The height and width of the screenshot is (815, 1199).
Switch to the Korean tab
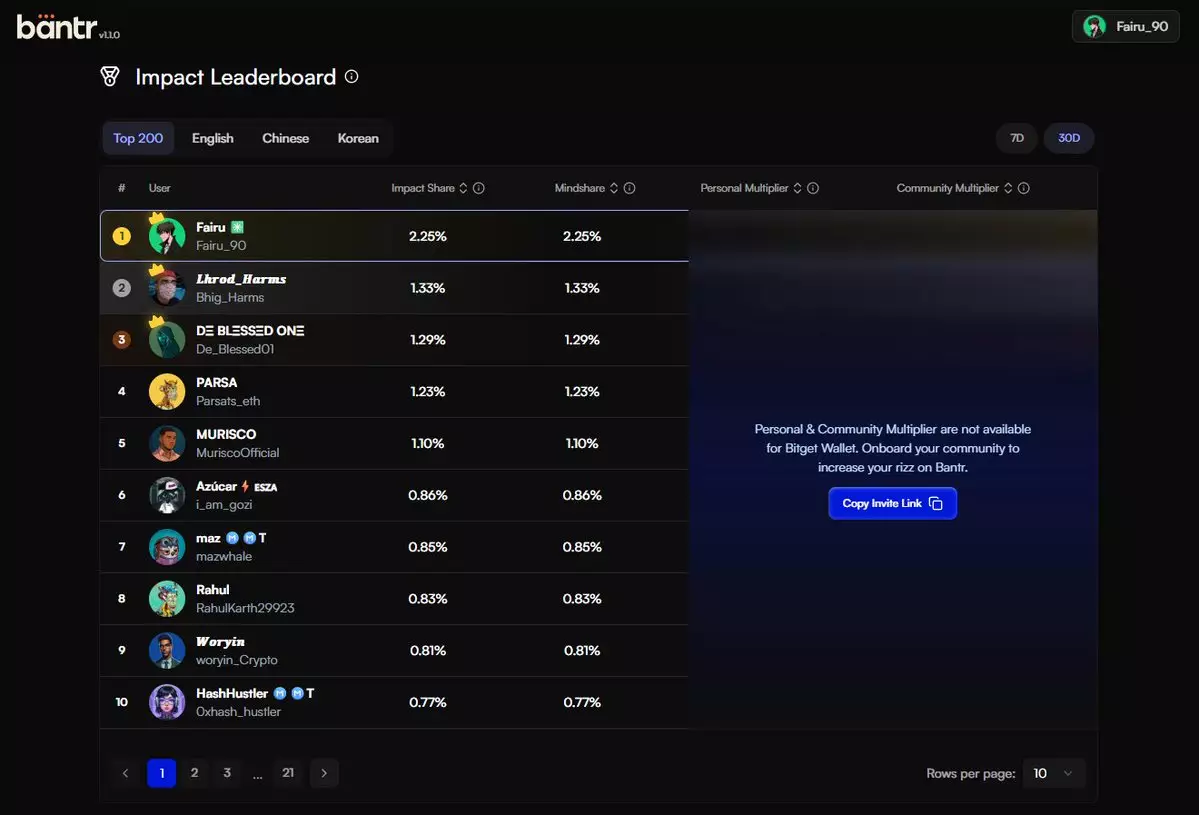click(x=358, y=138)
